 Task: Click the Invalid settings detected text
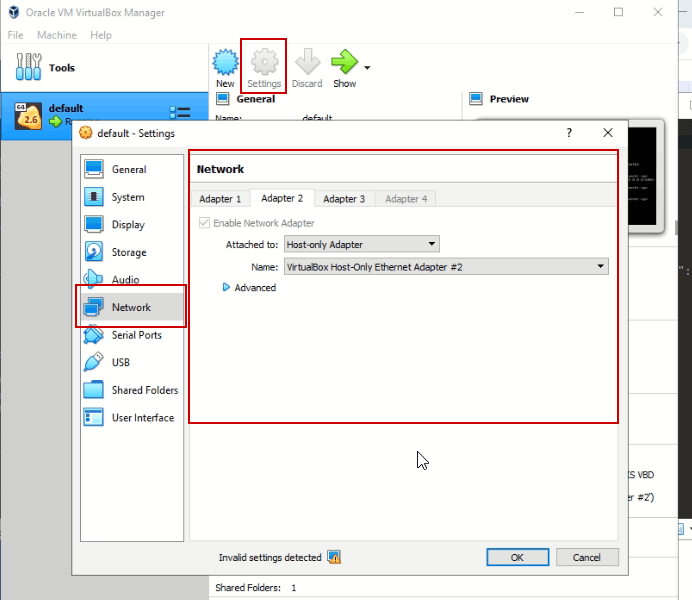click(x=270, y=558)
